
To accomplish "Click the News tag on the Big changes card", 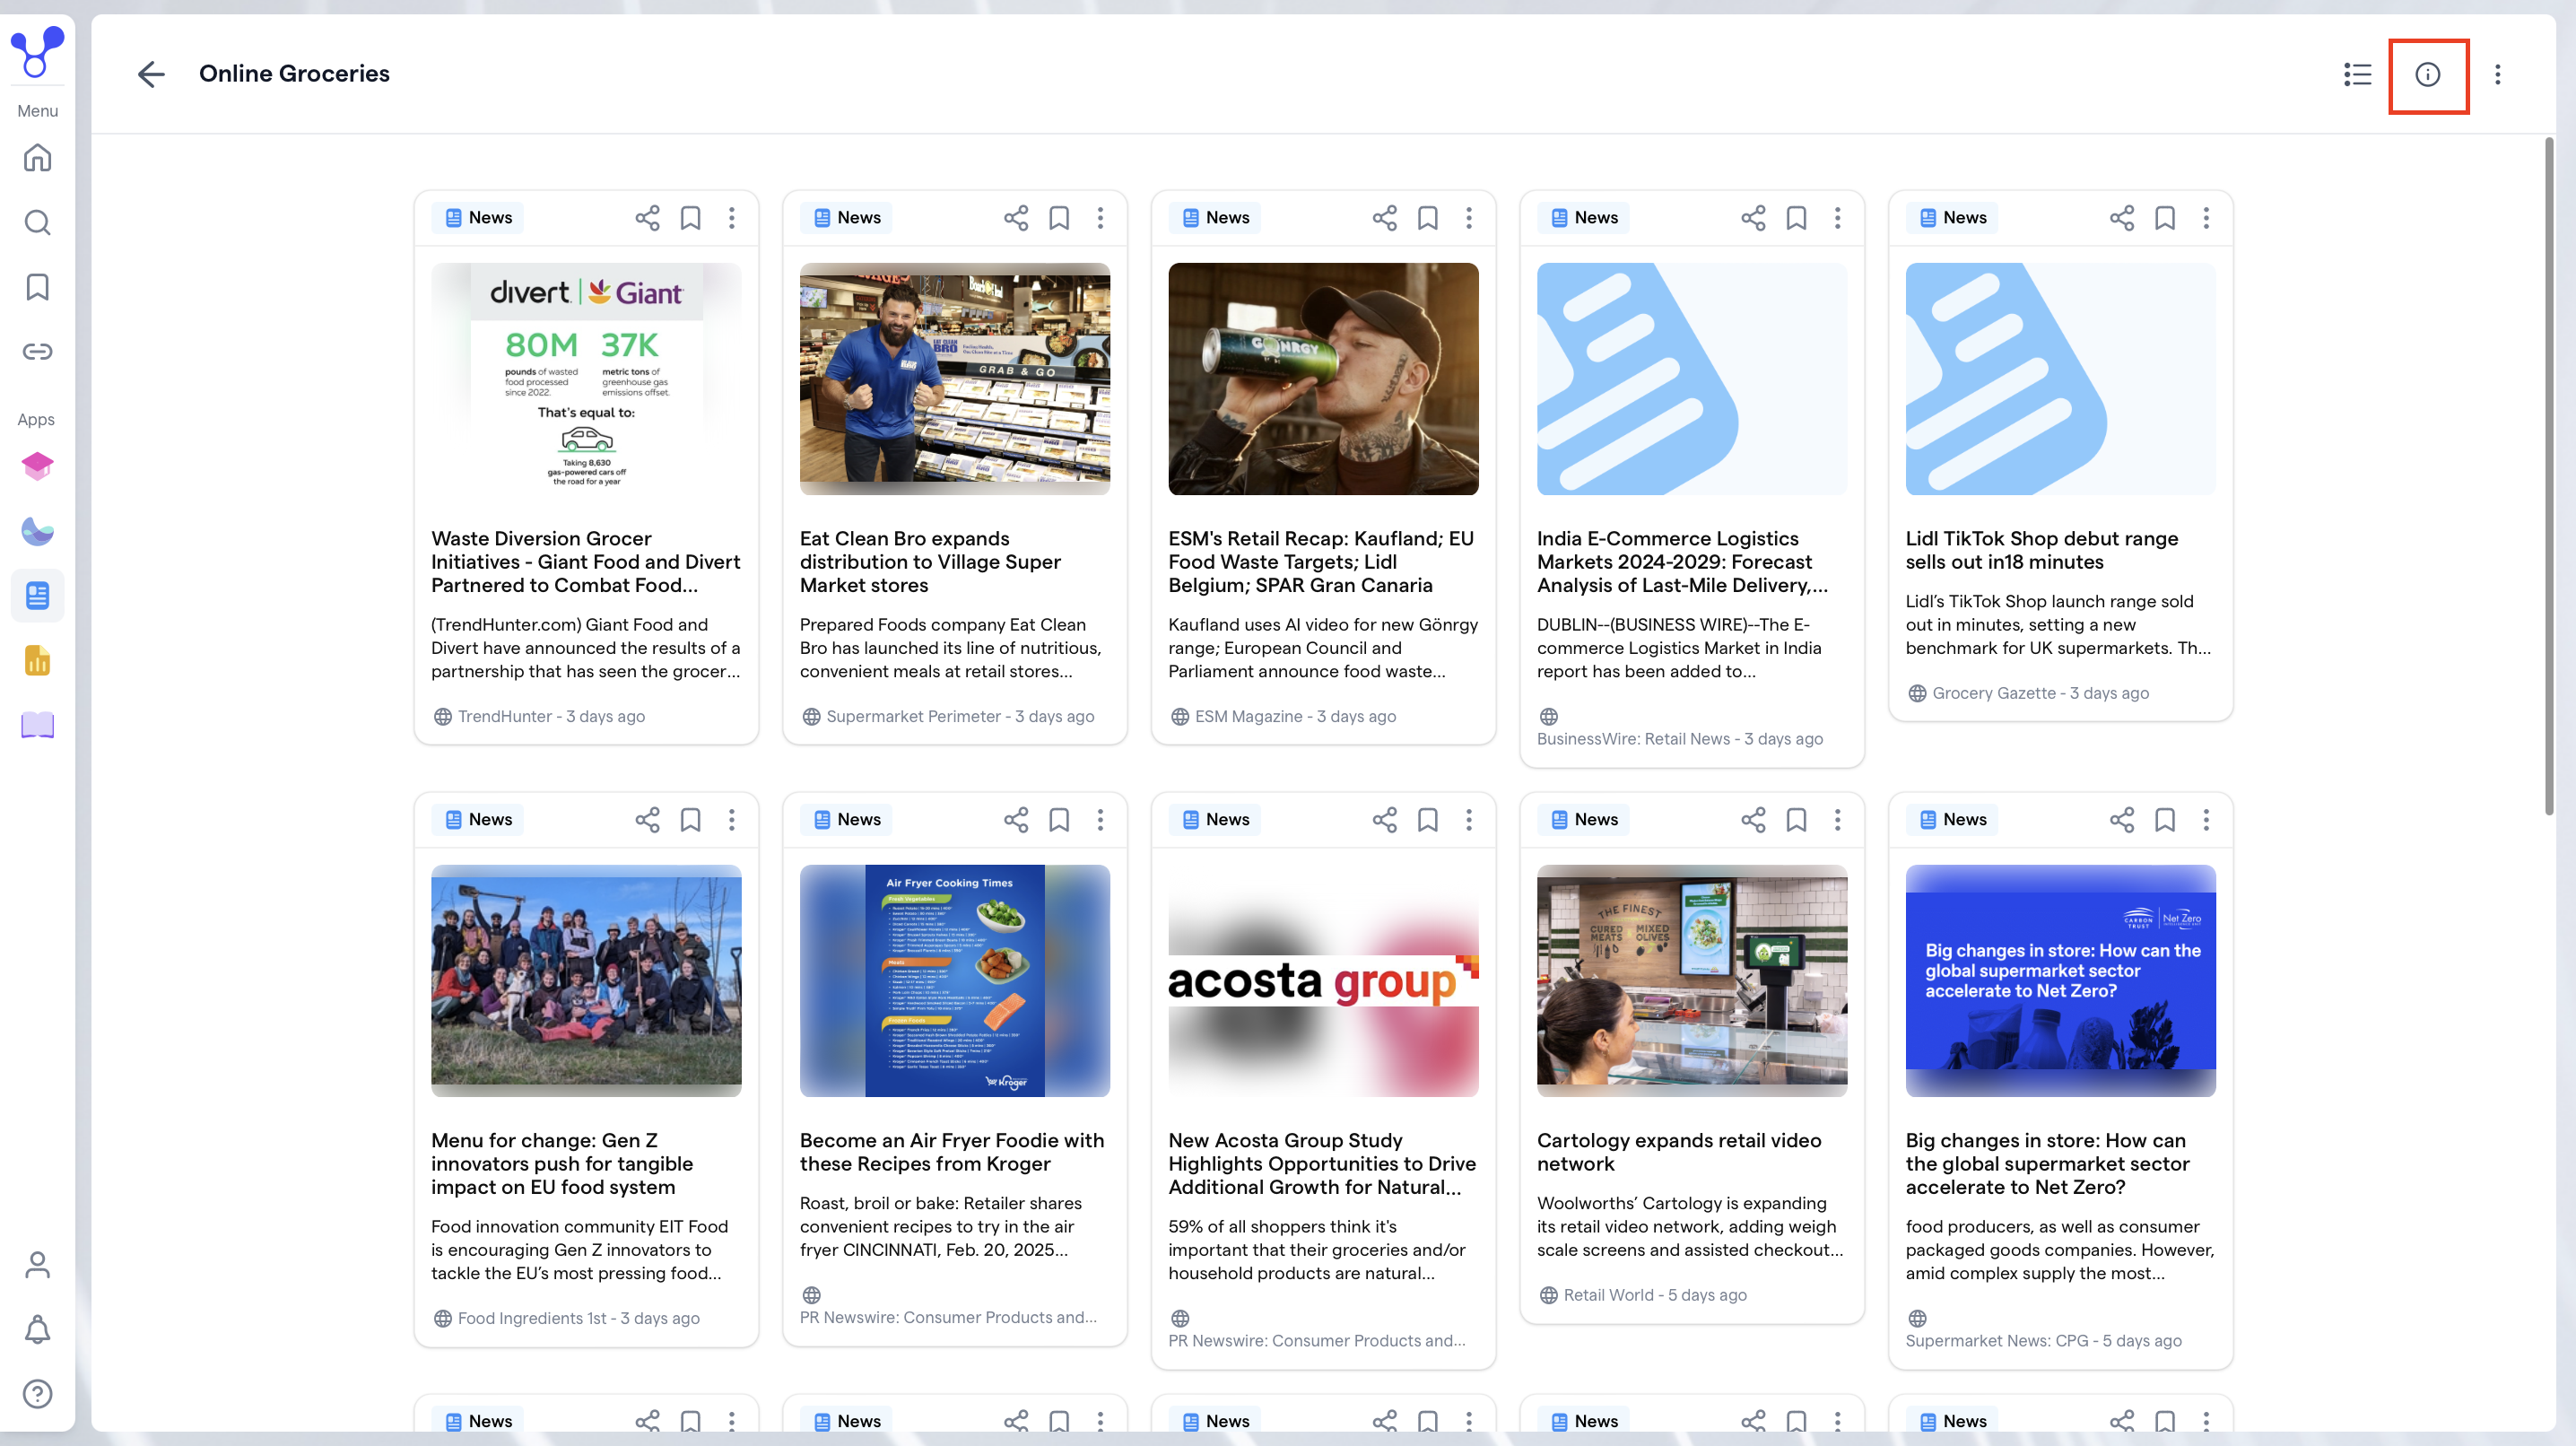I will pyautogui.click(x=1952, y=820).
